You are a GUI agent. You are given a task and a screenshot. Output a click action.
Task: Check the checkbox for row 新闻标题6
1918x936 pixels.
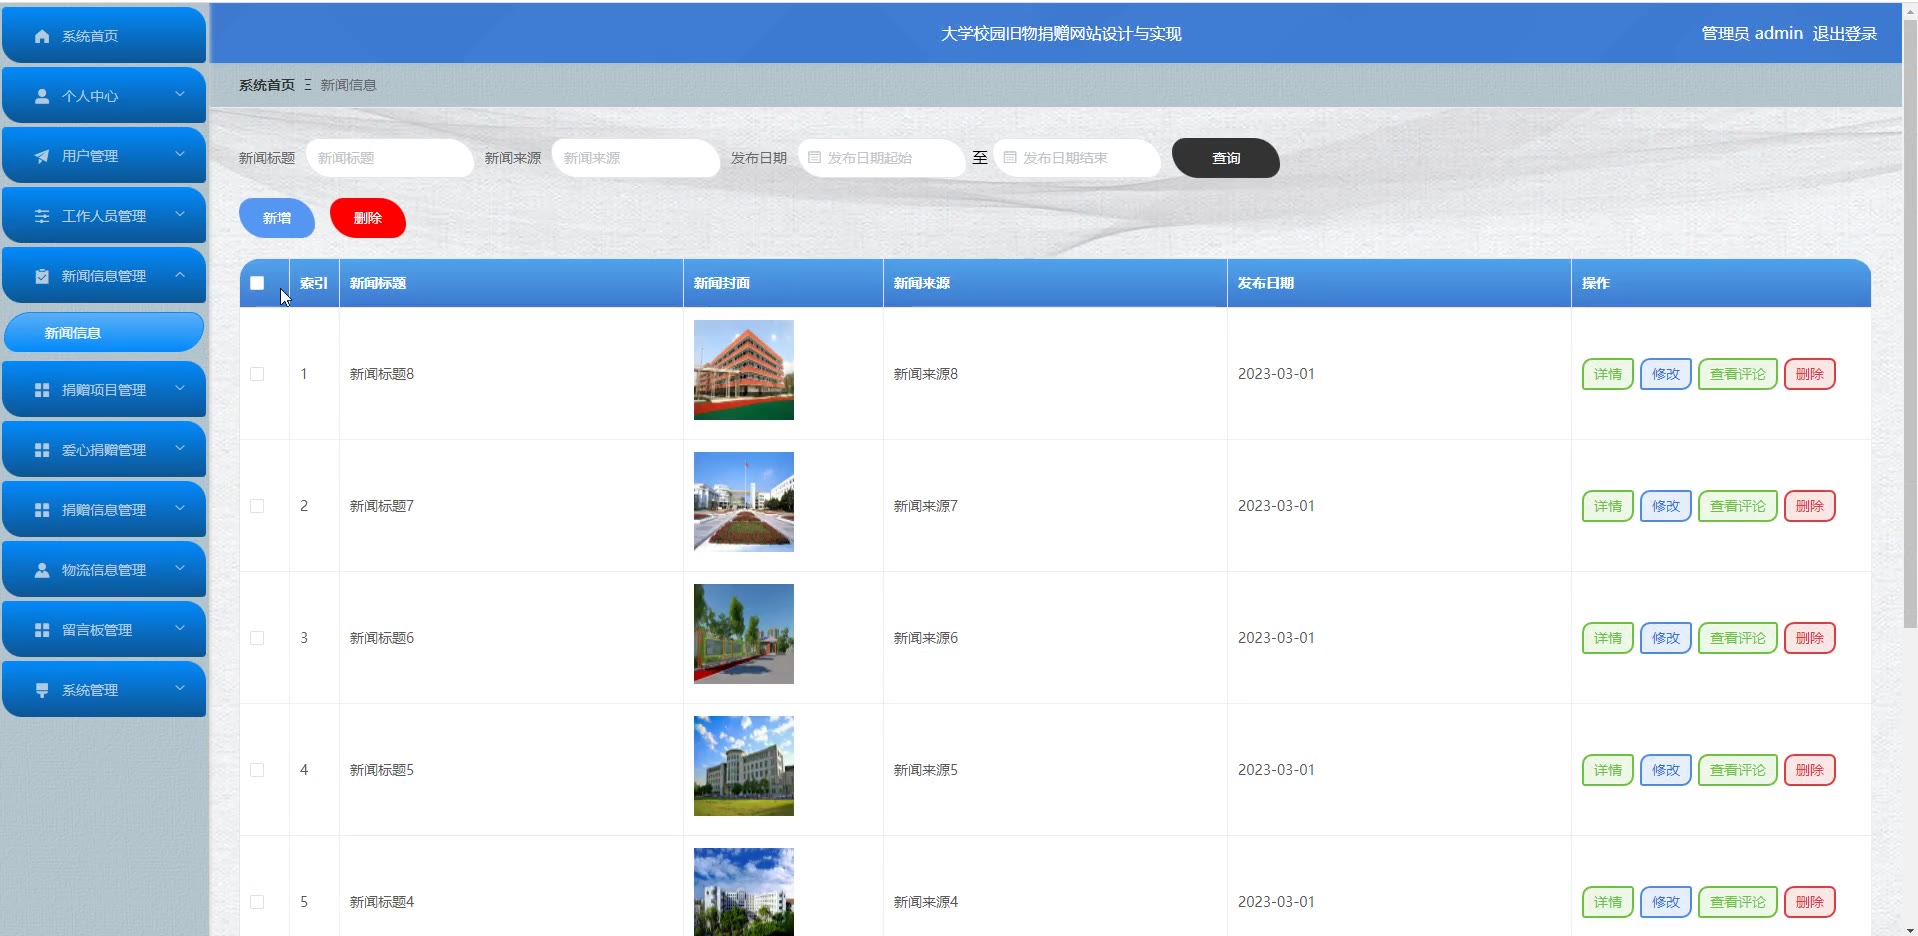pos(257,638)
